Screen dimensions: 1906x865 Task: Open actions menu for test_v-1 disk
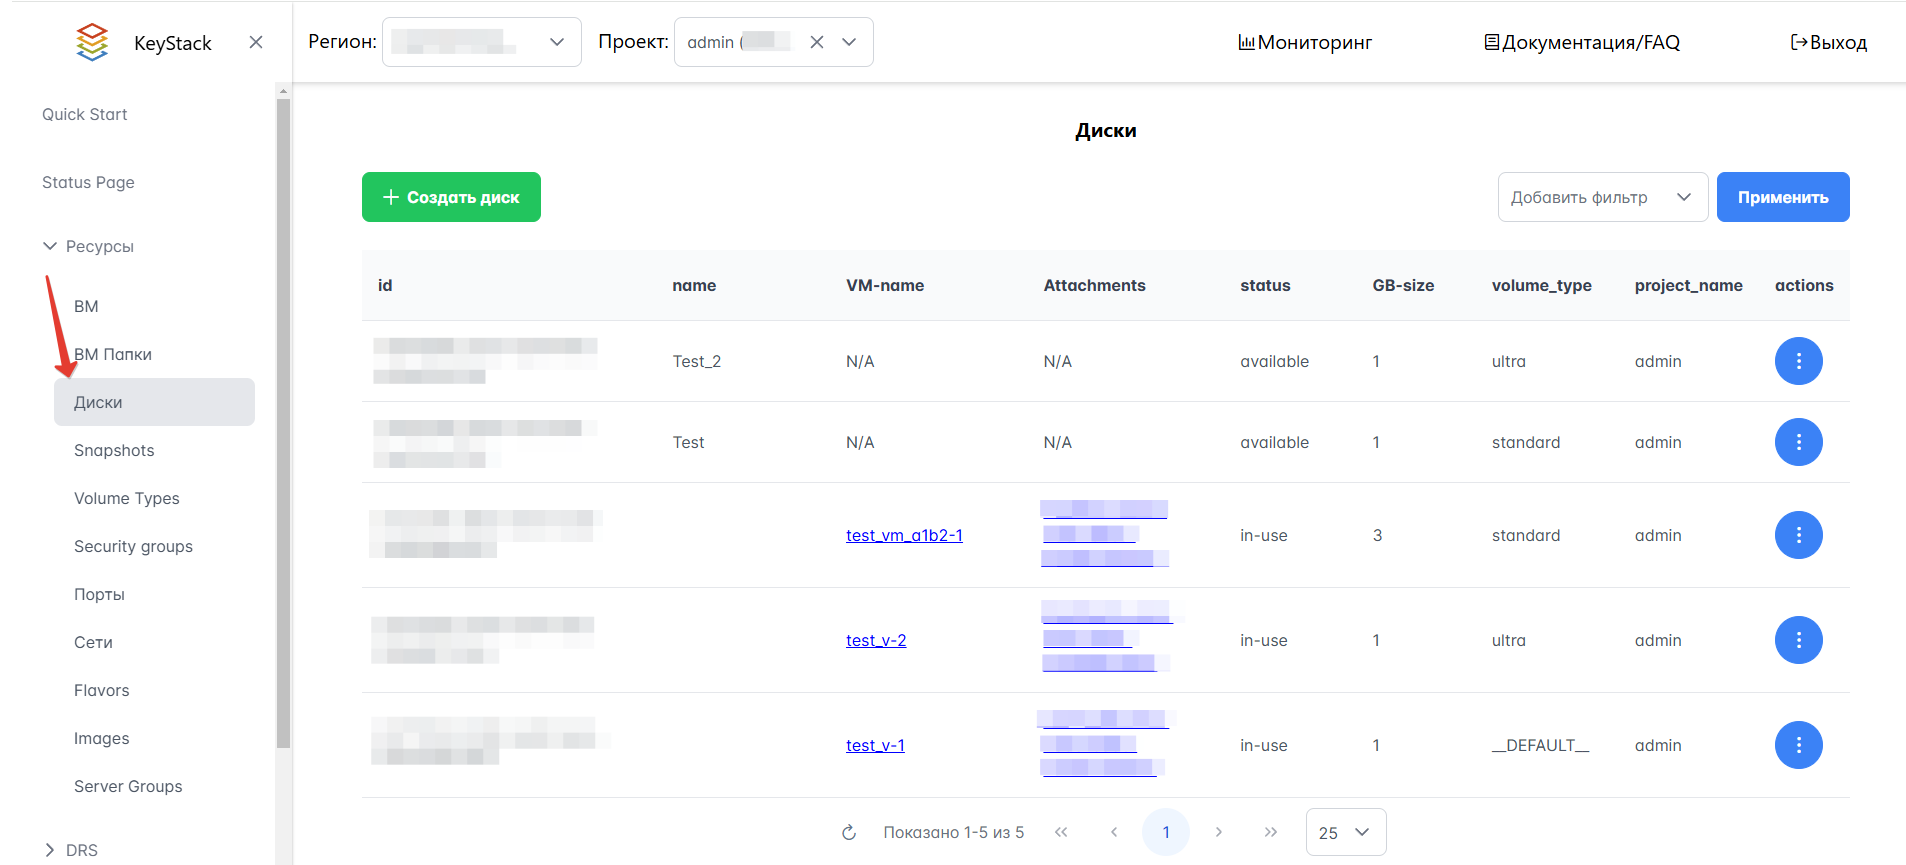coord(1797,745)
